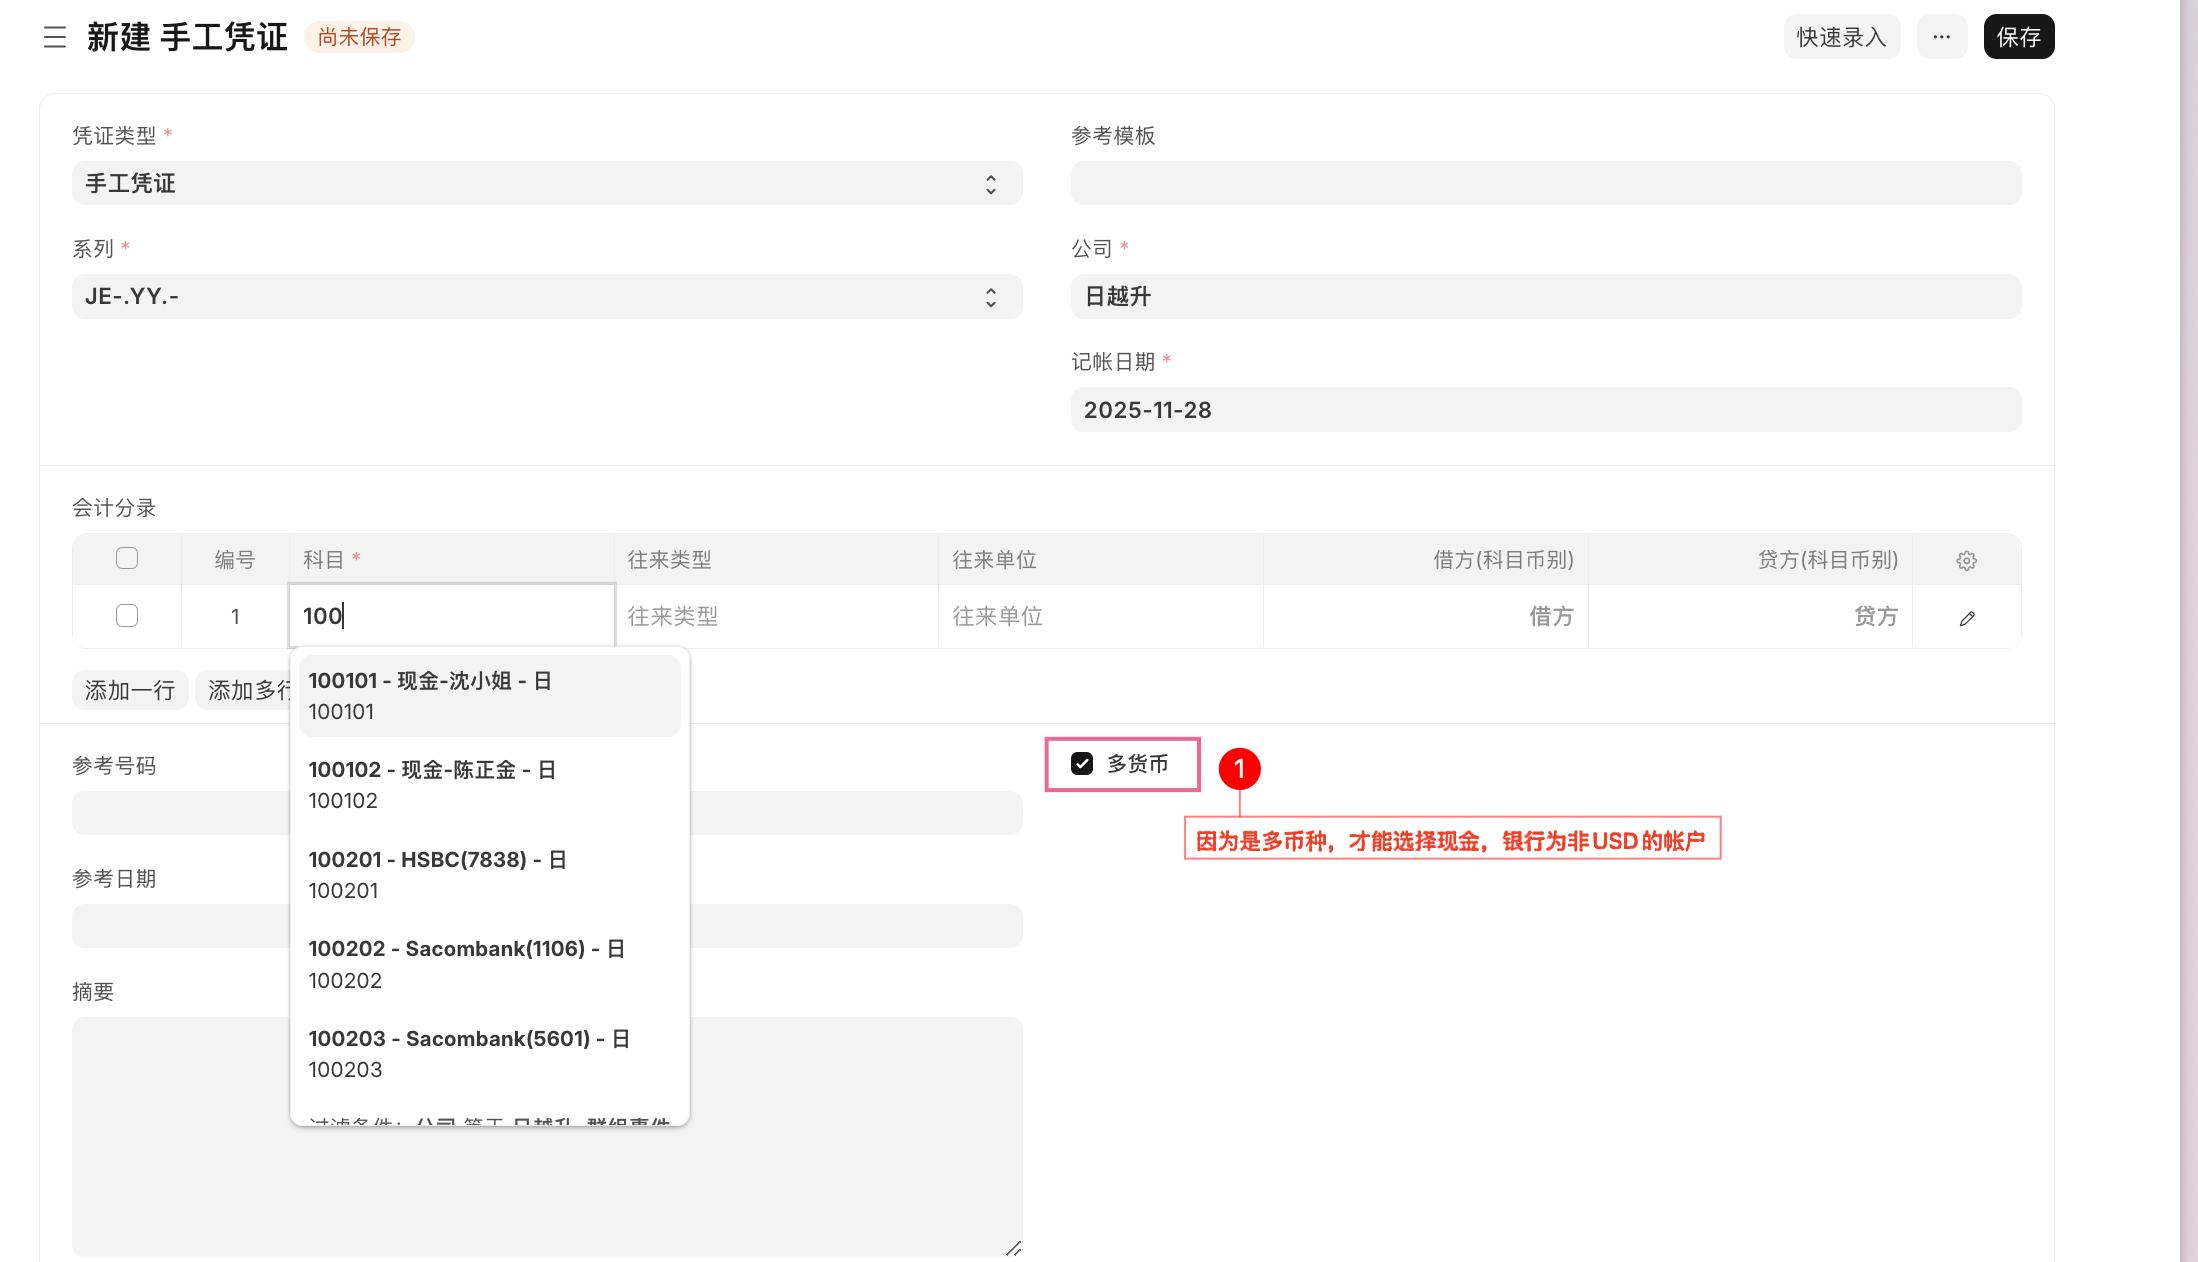Open the hamburger sidebar menu icon
The image size is (2198, 1262).
[55, 37]
